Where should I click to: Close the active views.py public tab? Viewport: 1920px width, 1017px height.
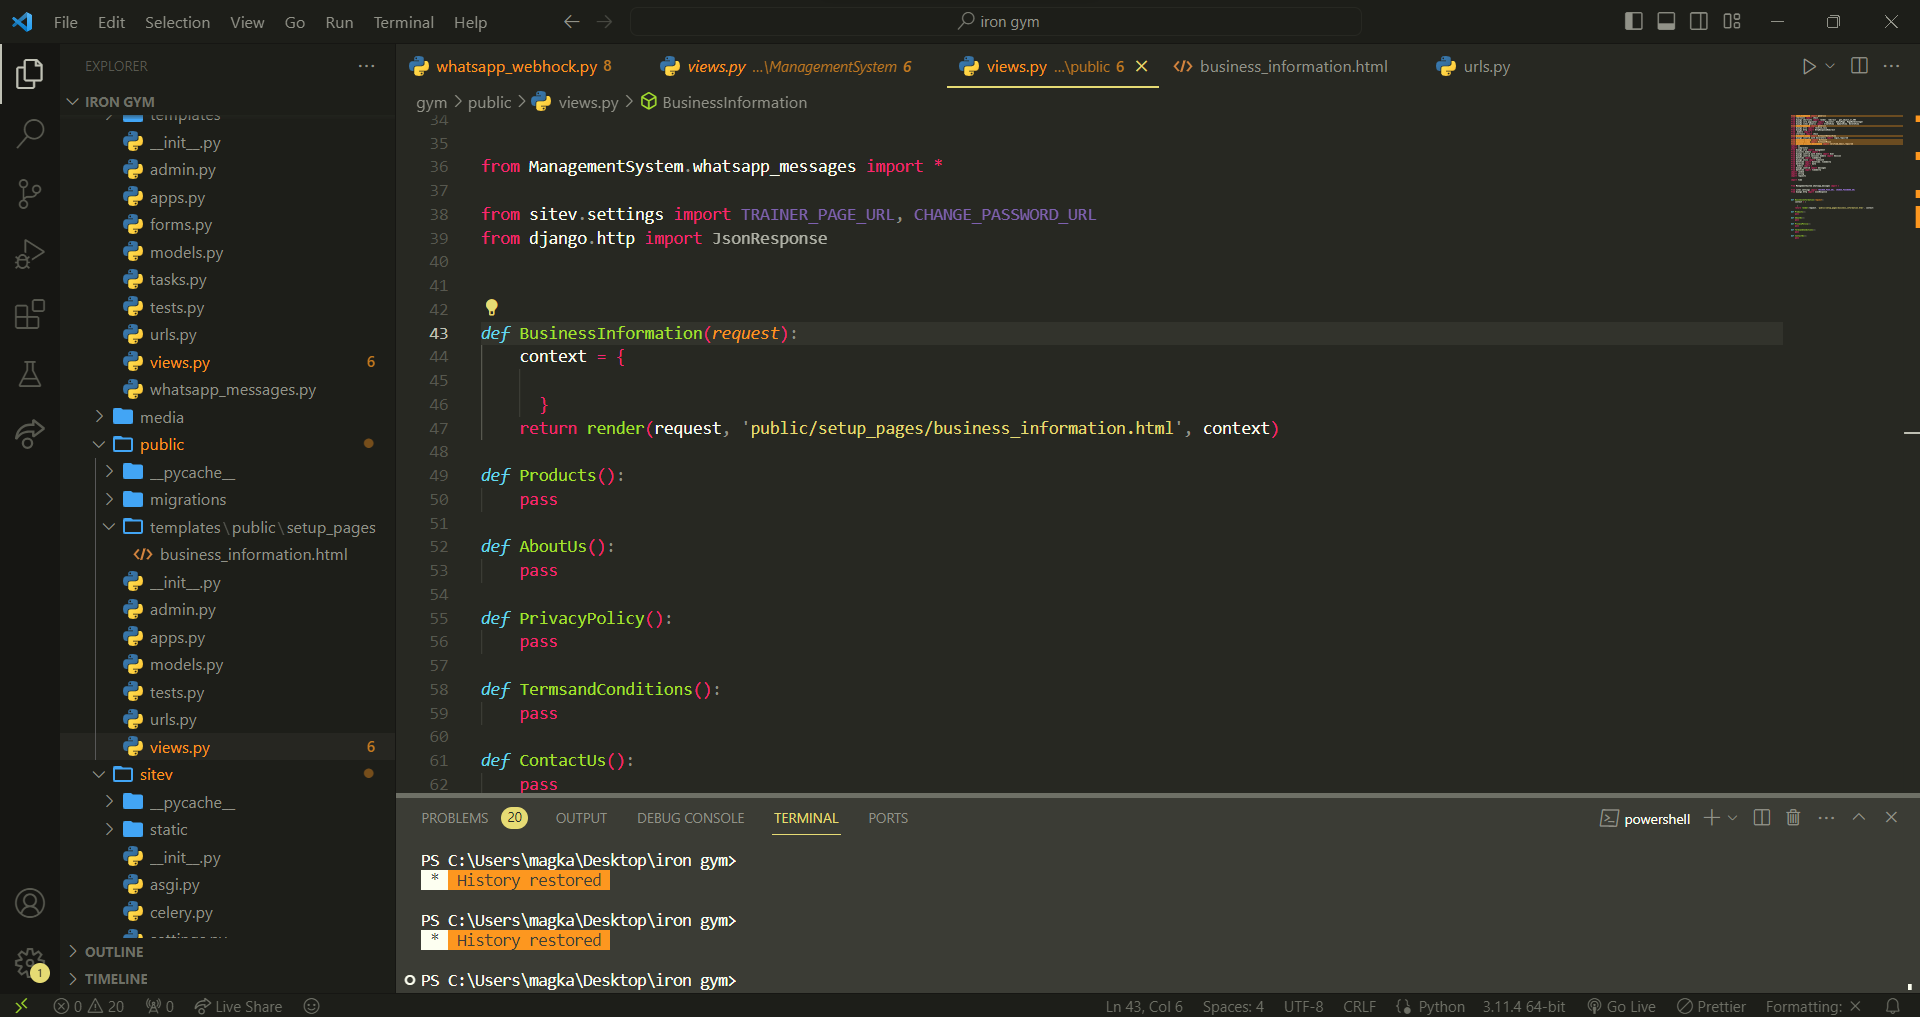click(x=1141, y=66)
